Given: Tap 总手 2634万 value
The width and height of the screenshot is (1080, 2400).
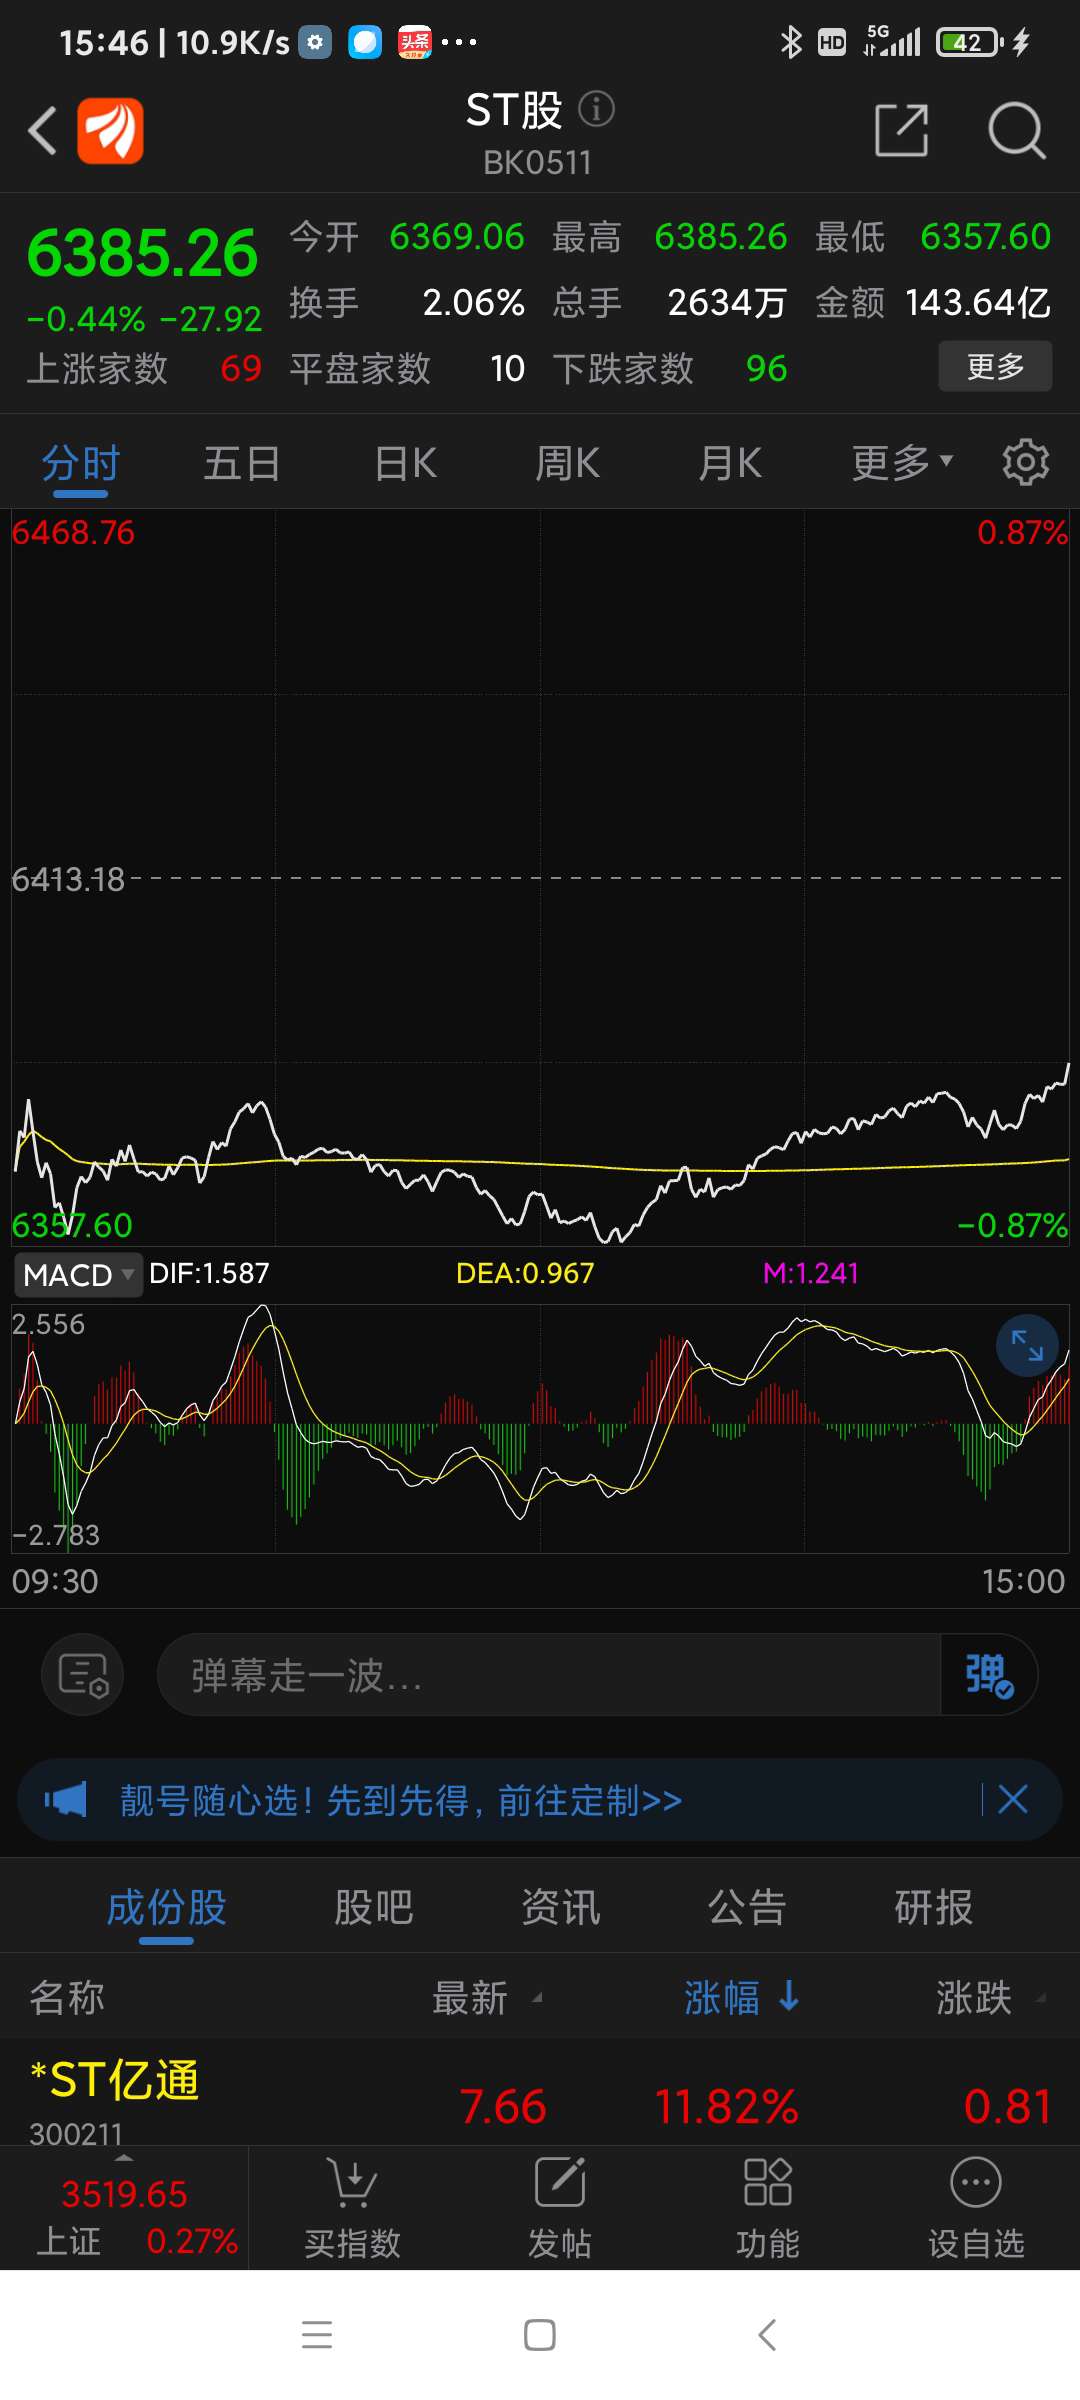Looking at the screenshot, I should (727, 302).
